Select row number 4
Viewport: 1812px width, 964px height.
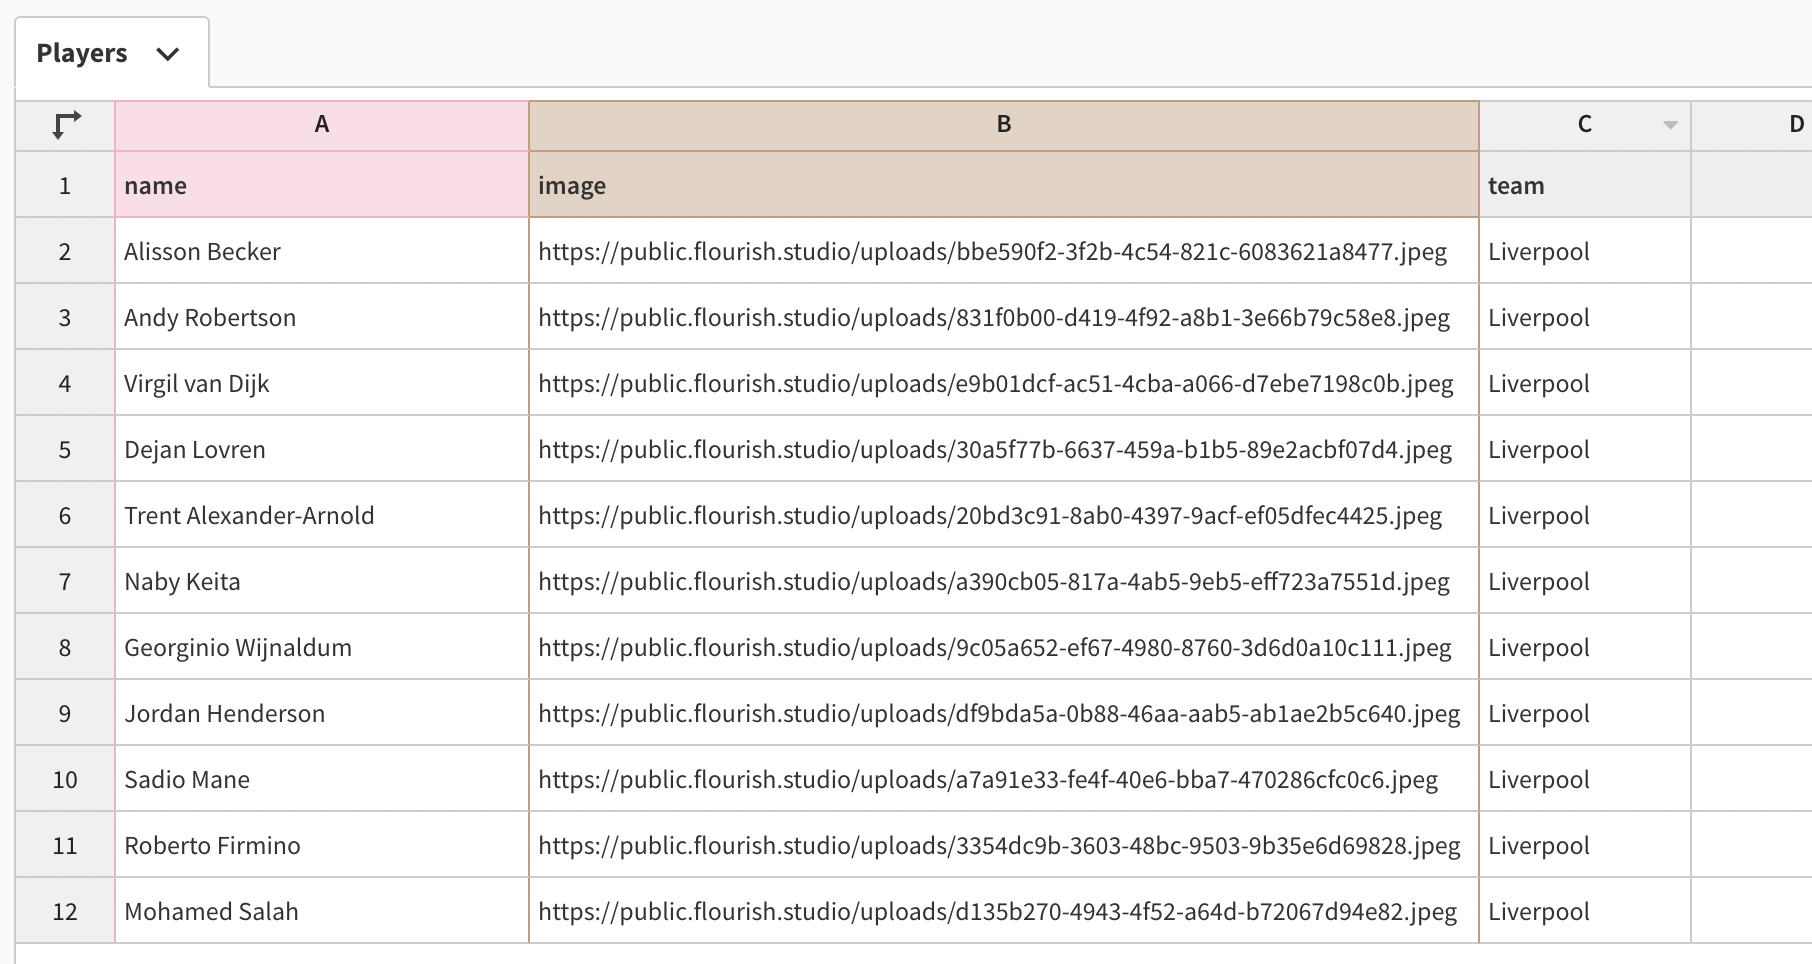coord(65,383)
